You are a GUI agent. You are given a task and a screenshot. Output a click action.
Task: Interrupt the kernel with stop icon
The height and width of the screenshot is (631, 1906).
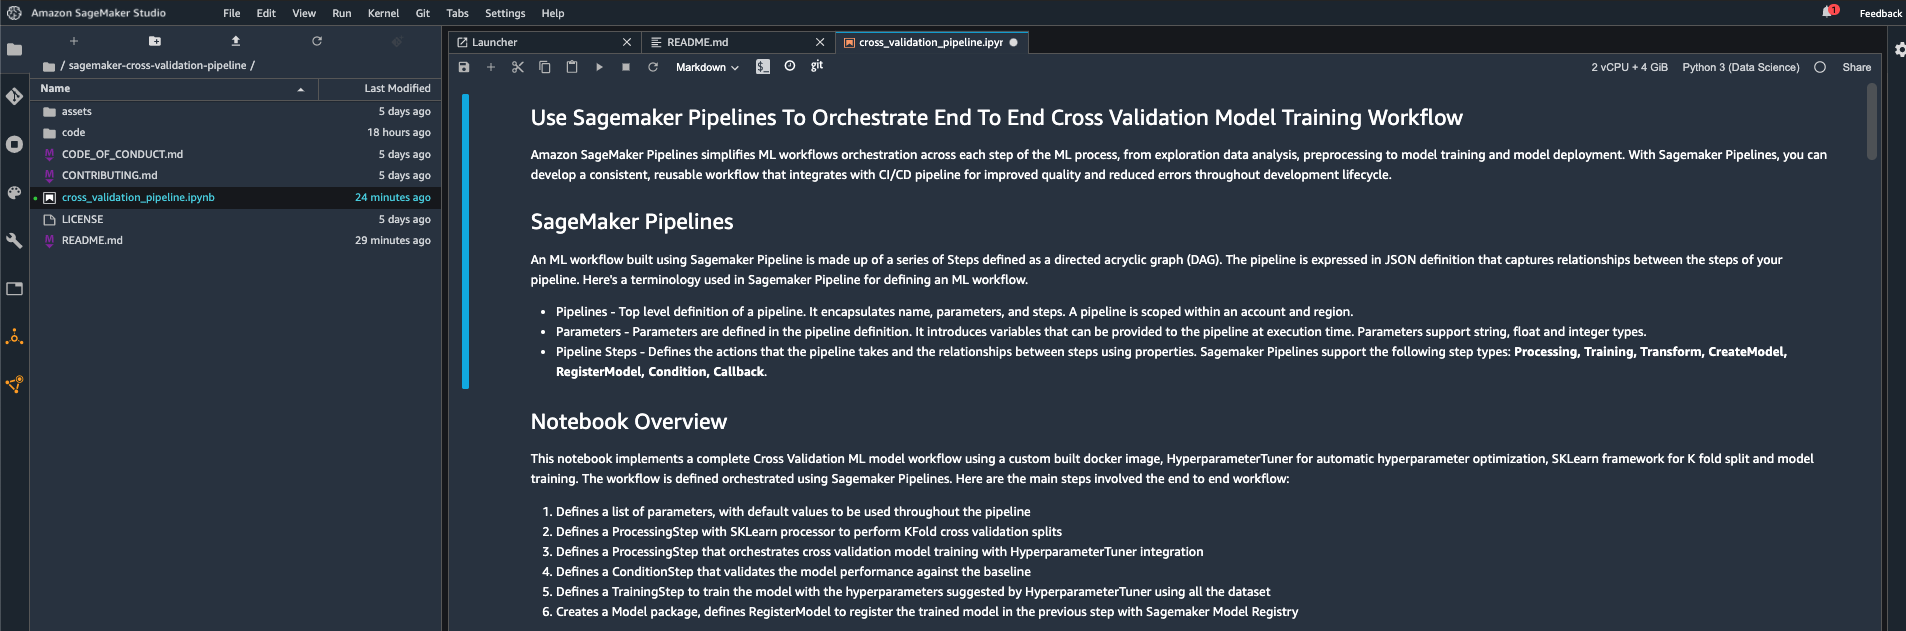(626, 67)
